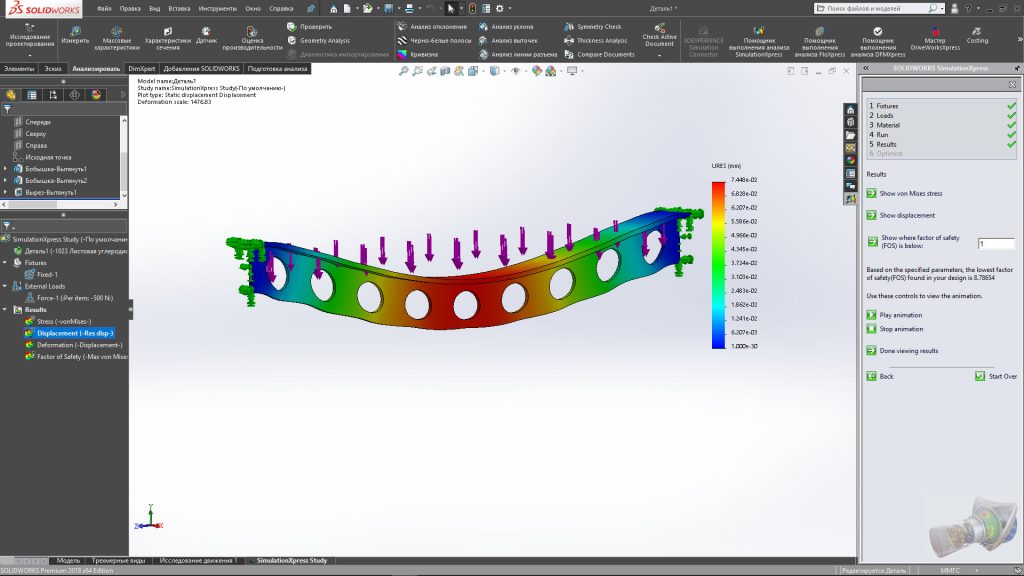Screen dimensions: 1024x576
Task: Collapse the Results tree node
Action: (6, 310)
